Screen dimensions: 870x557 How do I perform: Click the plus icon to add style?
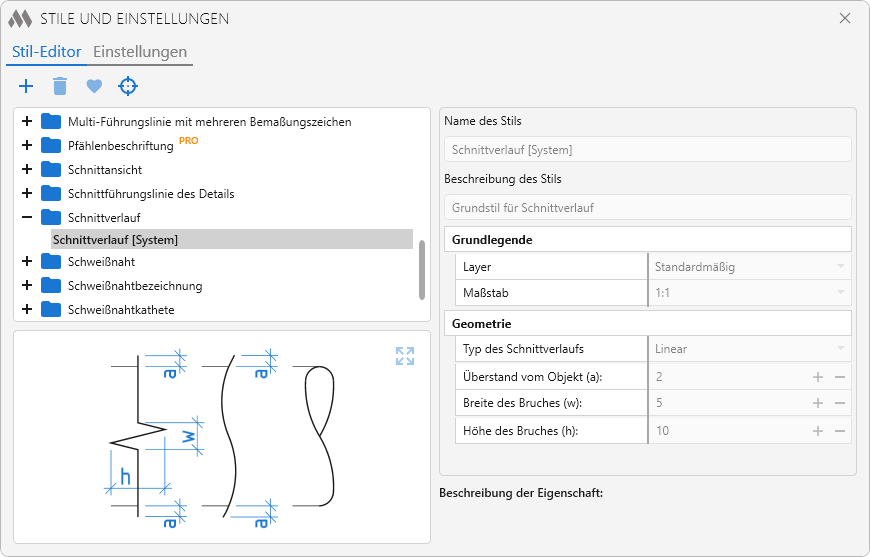click(x=26, y=86)
